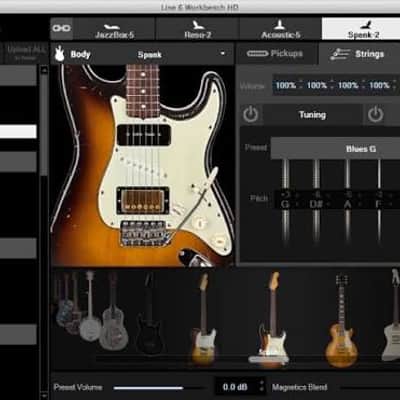Click the Preset Volume slider track
The width and height of the screenshot is (400, 400).
(159, 388)
